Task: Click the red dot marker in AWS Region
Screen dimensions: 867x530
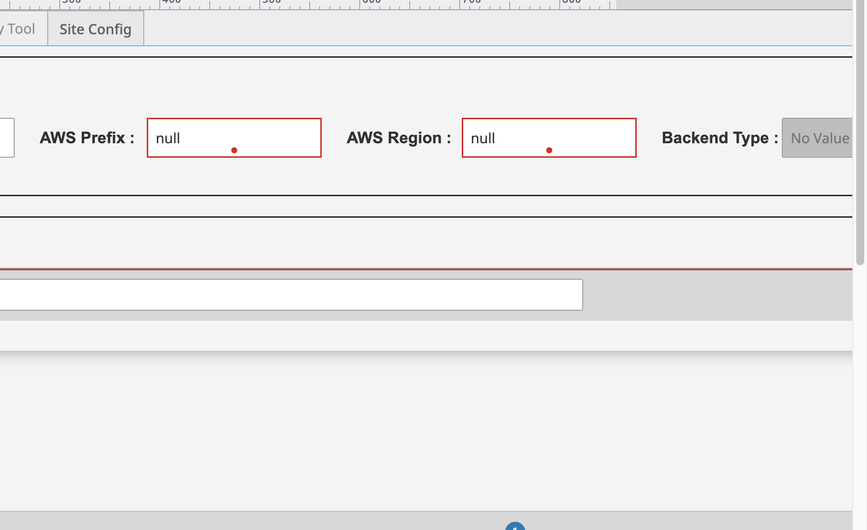Action: tap(549, 150)
